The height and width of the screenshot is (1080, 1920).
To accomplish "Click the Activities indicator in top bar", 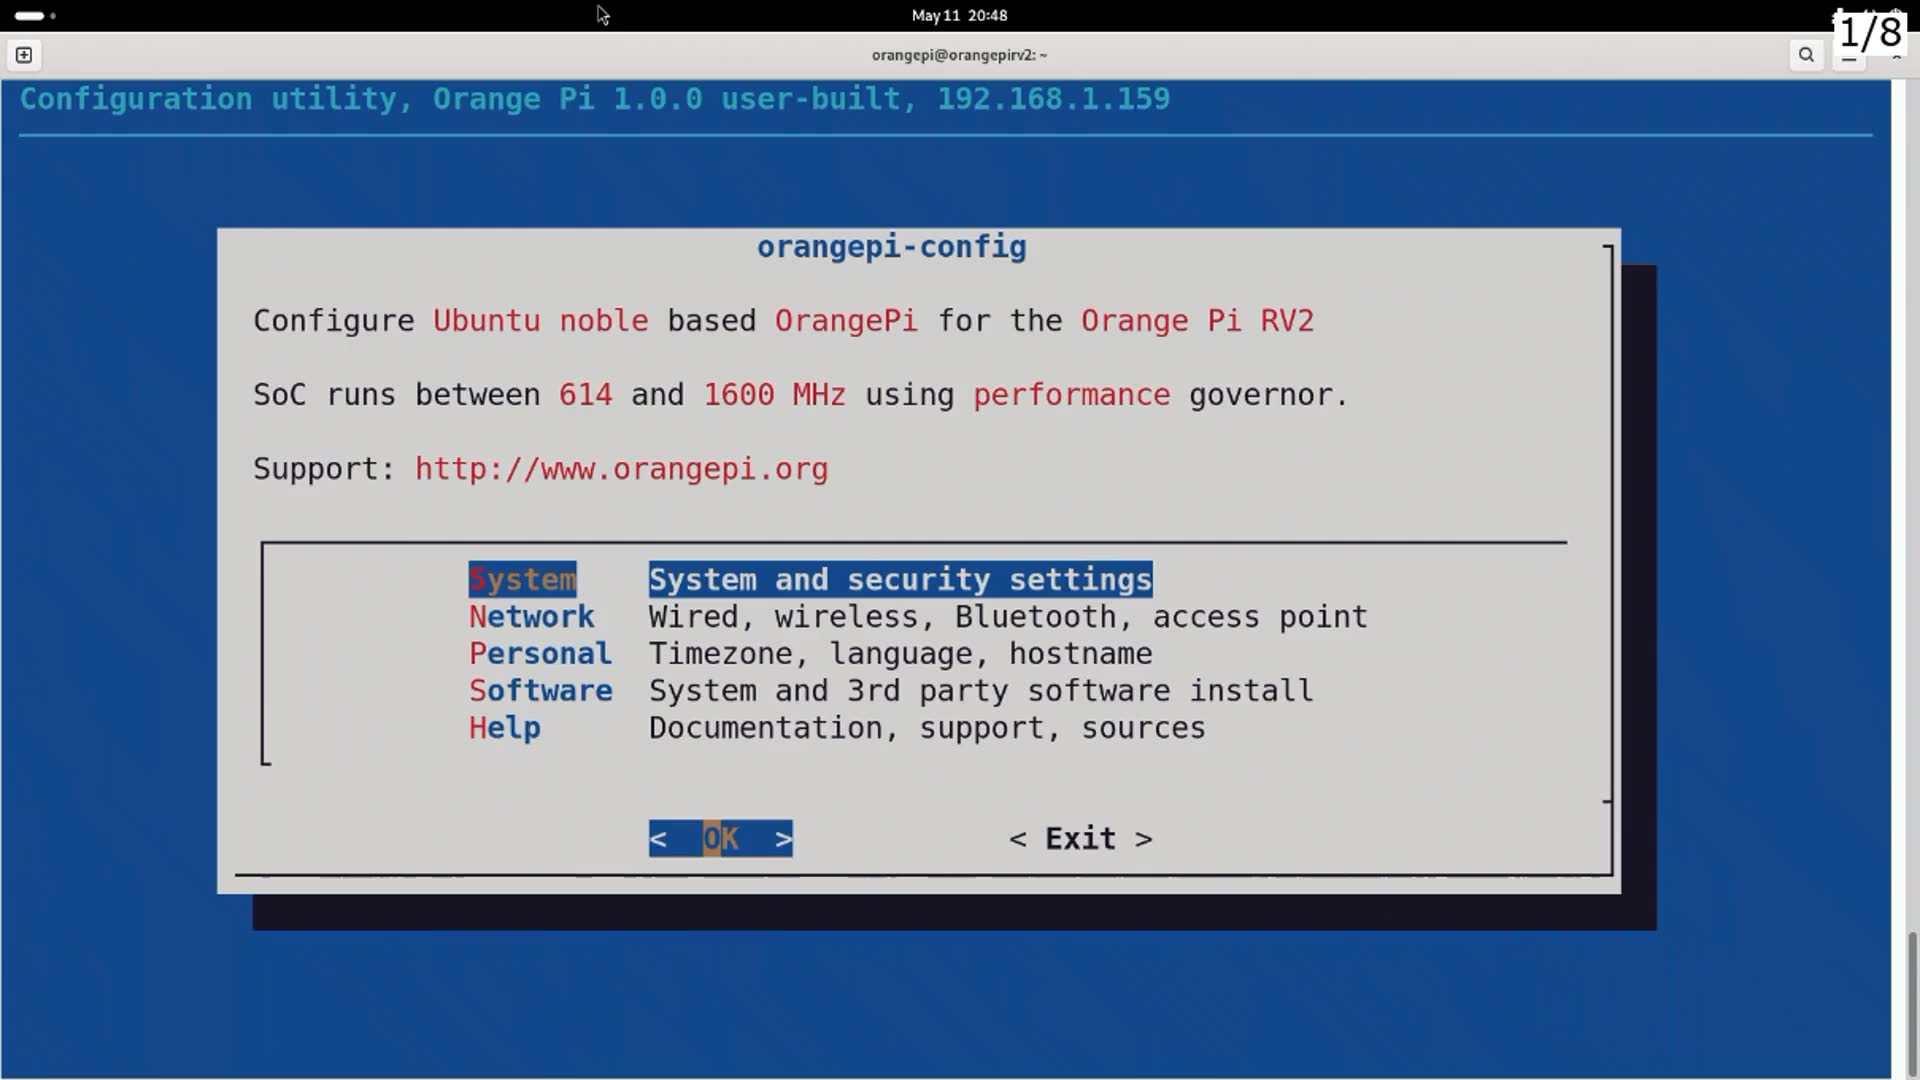I will pyautogui.click(x=36, y=15).
